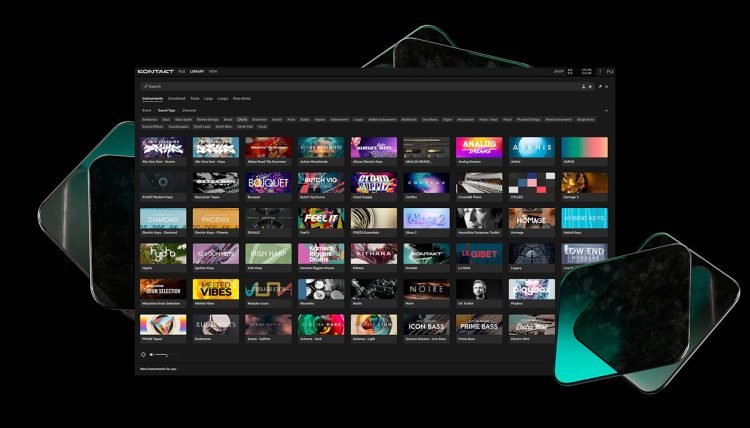Click the user account icon beside search
750x428 pixels.
point(583,87)
